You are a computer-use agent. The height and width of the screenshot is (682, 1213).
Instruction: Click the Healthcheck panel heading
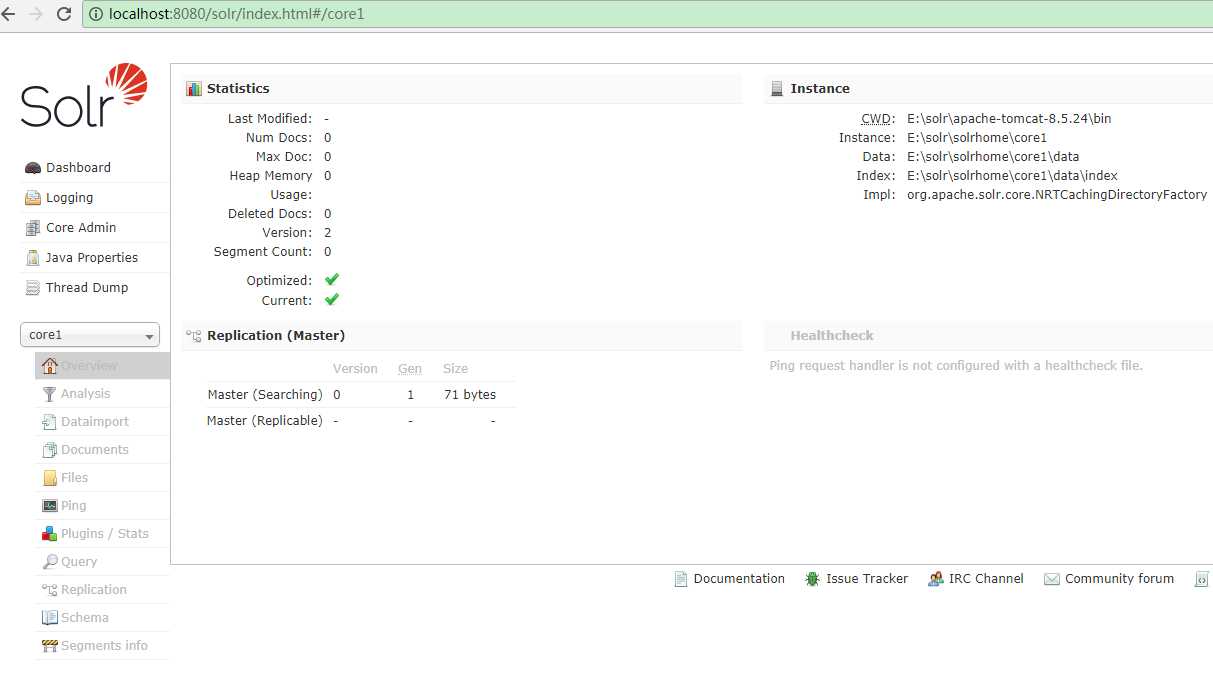[832, 336]
